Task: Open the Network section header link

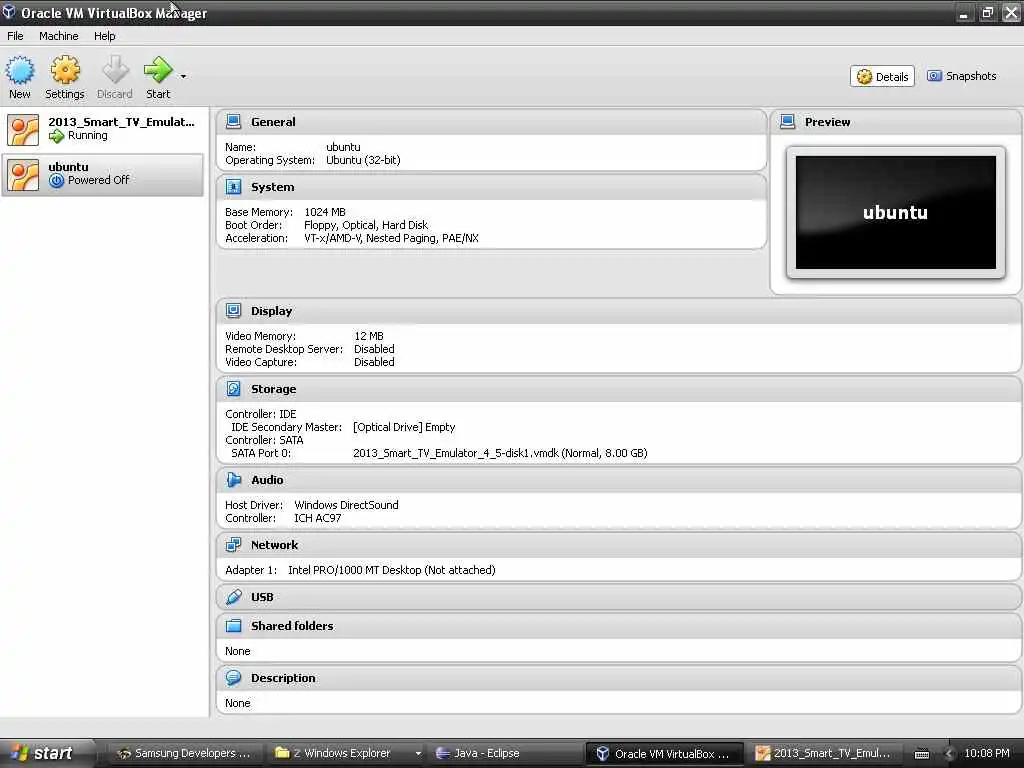Action: click(x=274, y=545)
